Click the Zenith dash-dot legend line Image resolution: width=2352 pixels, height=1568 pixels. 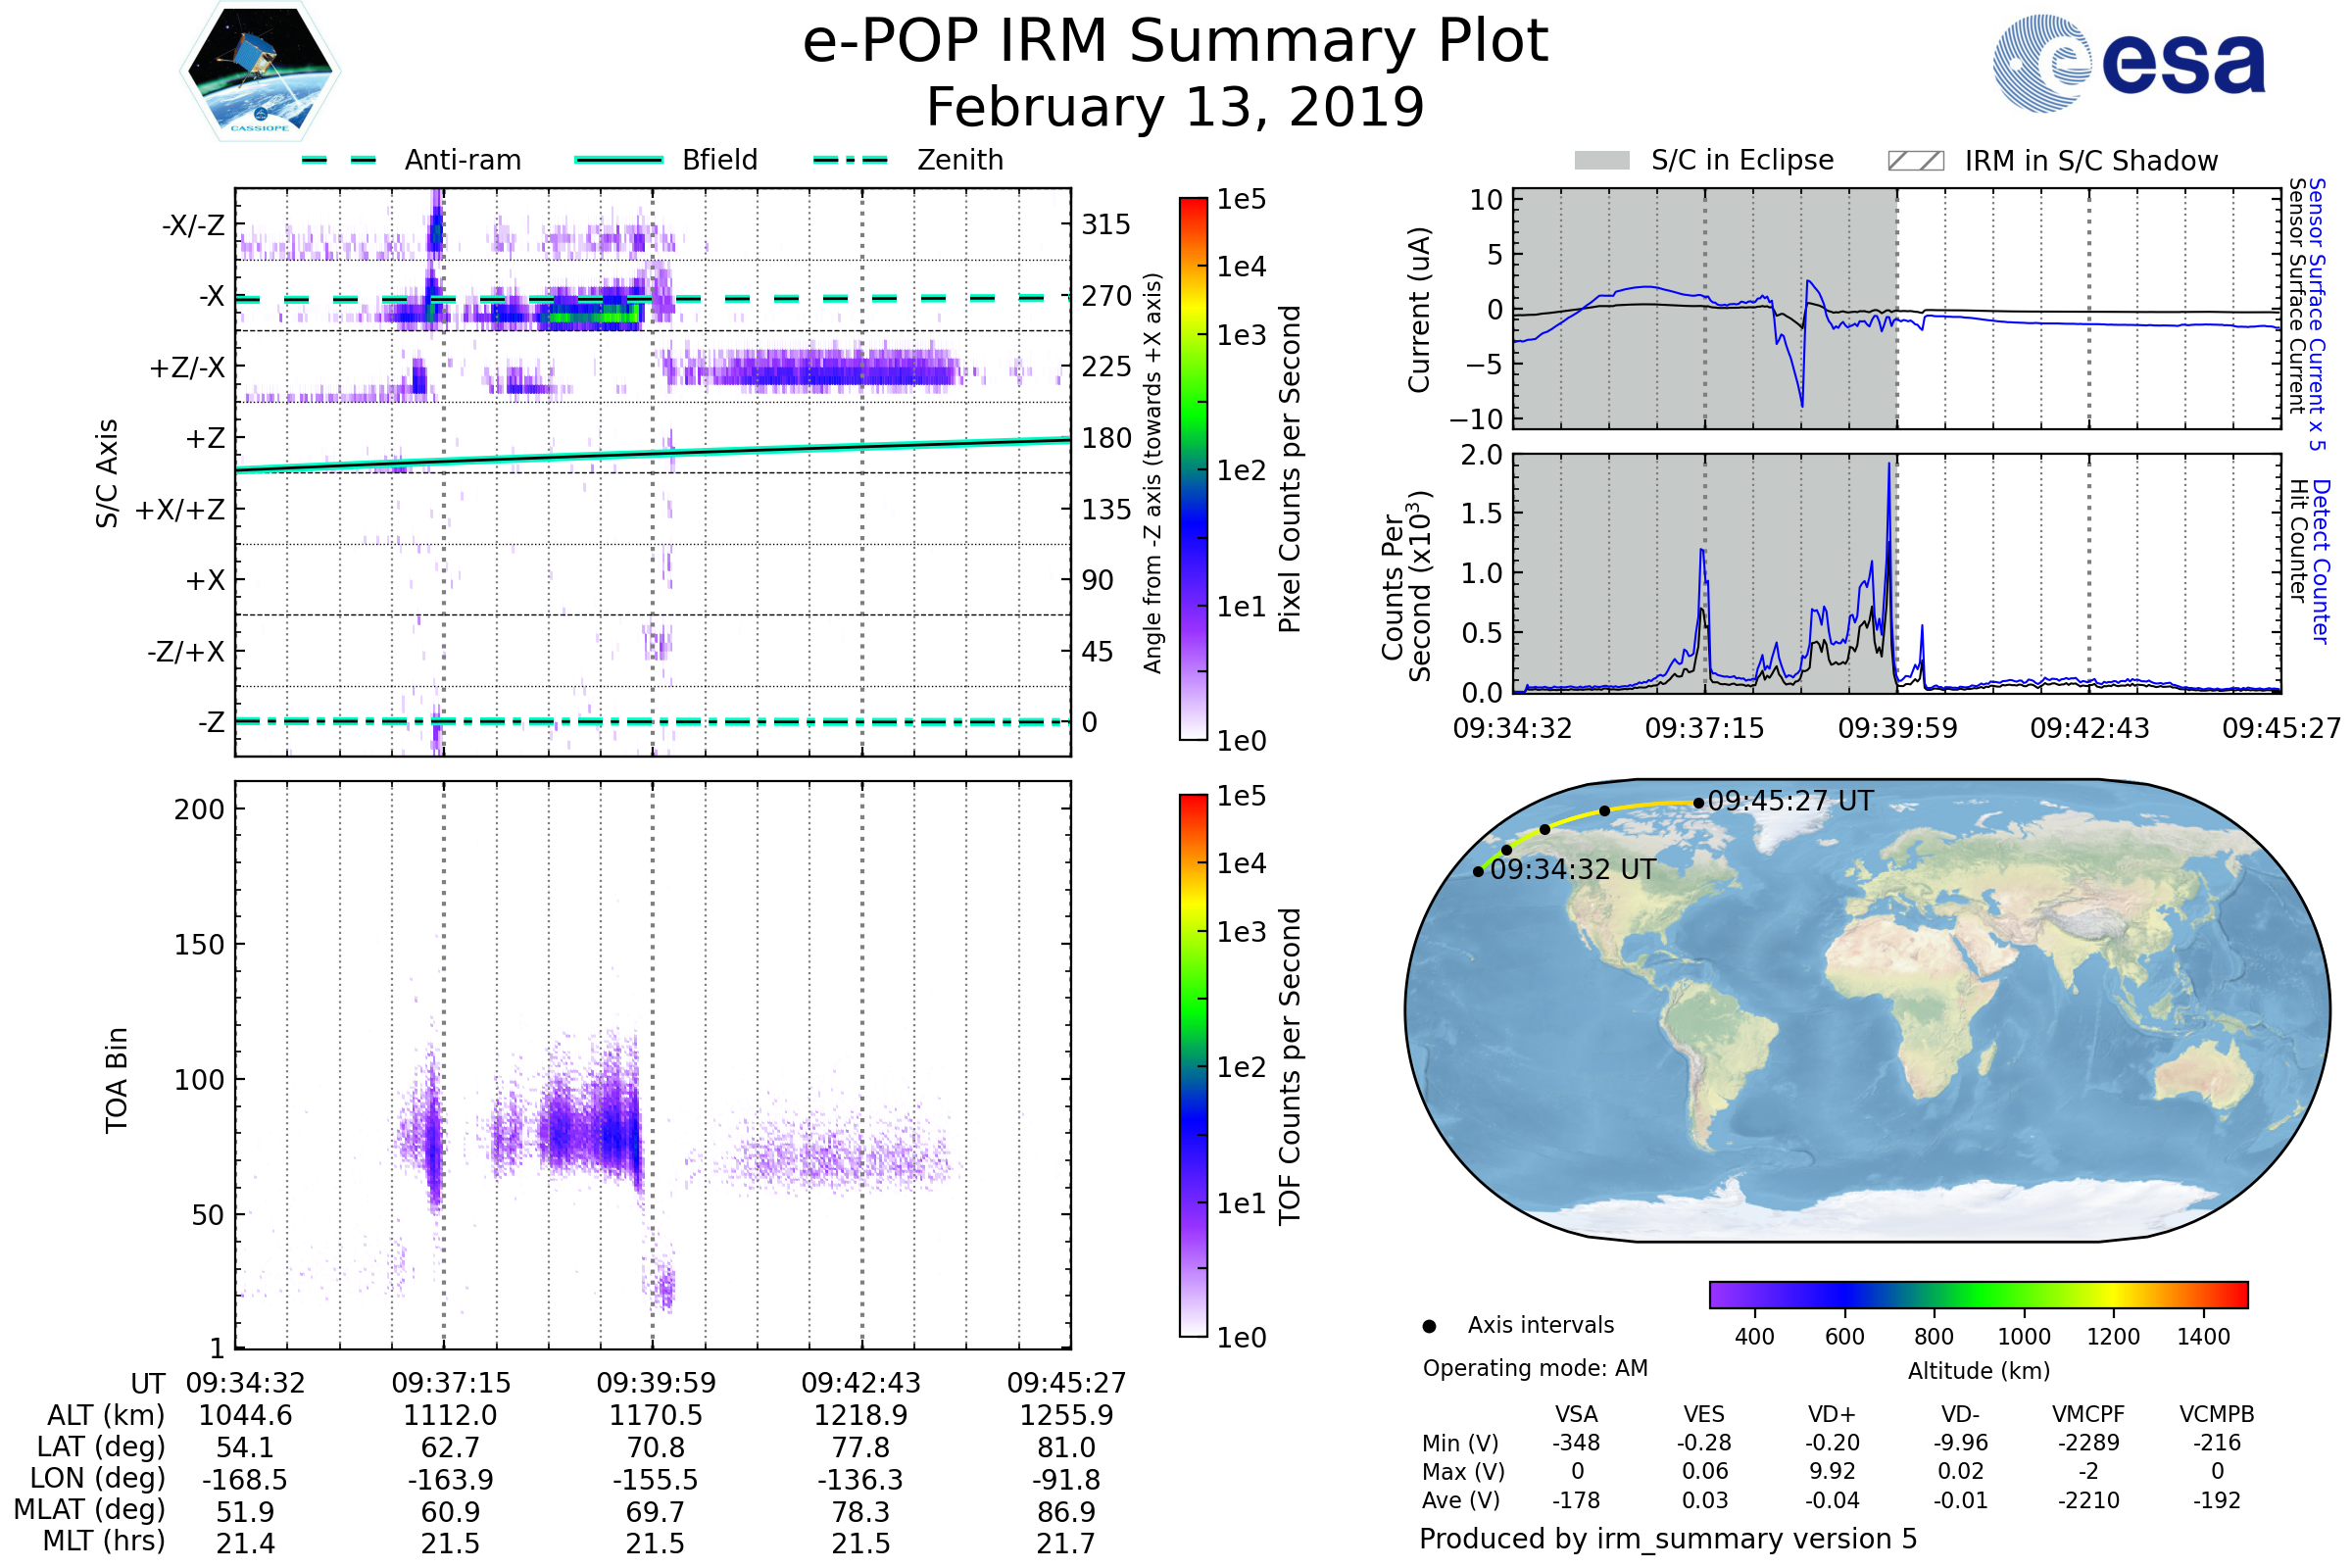pos(850,160)
